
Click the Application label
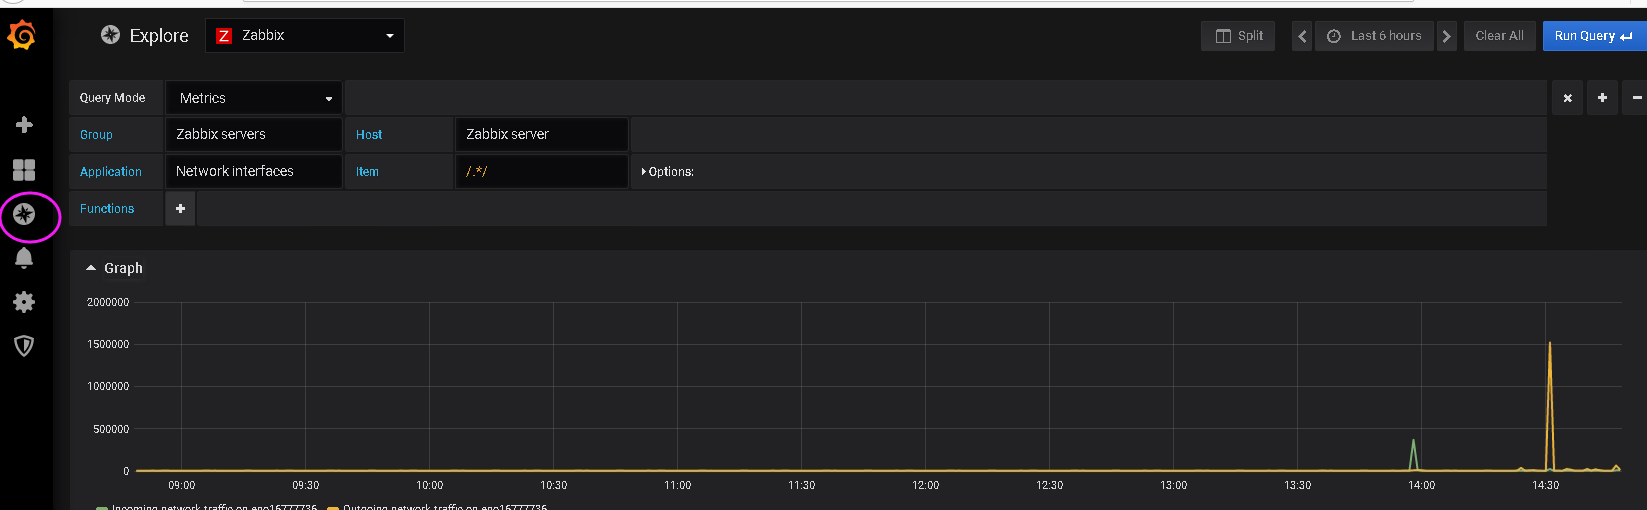tap(111, 172)
